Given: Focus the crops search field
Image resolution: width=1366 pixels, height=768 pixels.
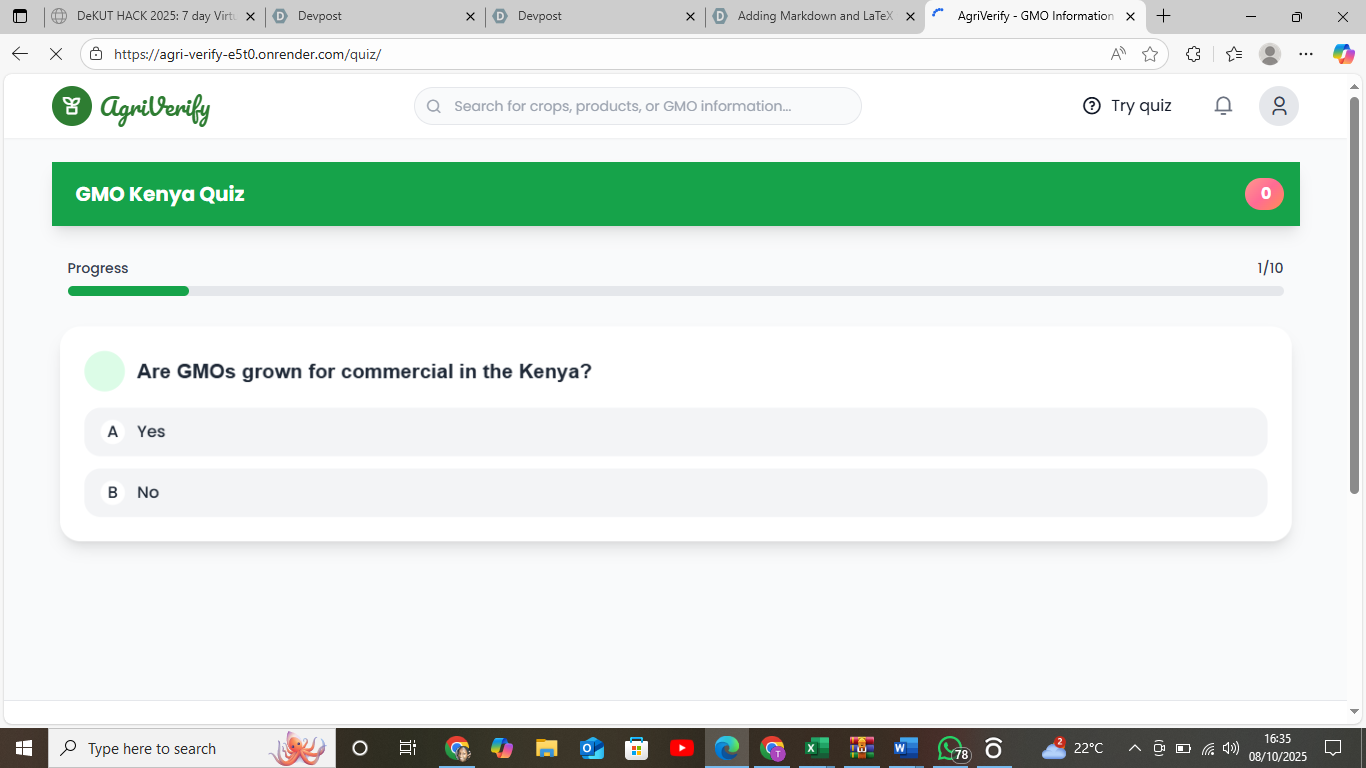Looking at the screenshot, I should point(638,106).
